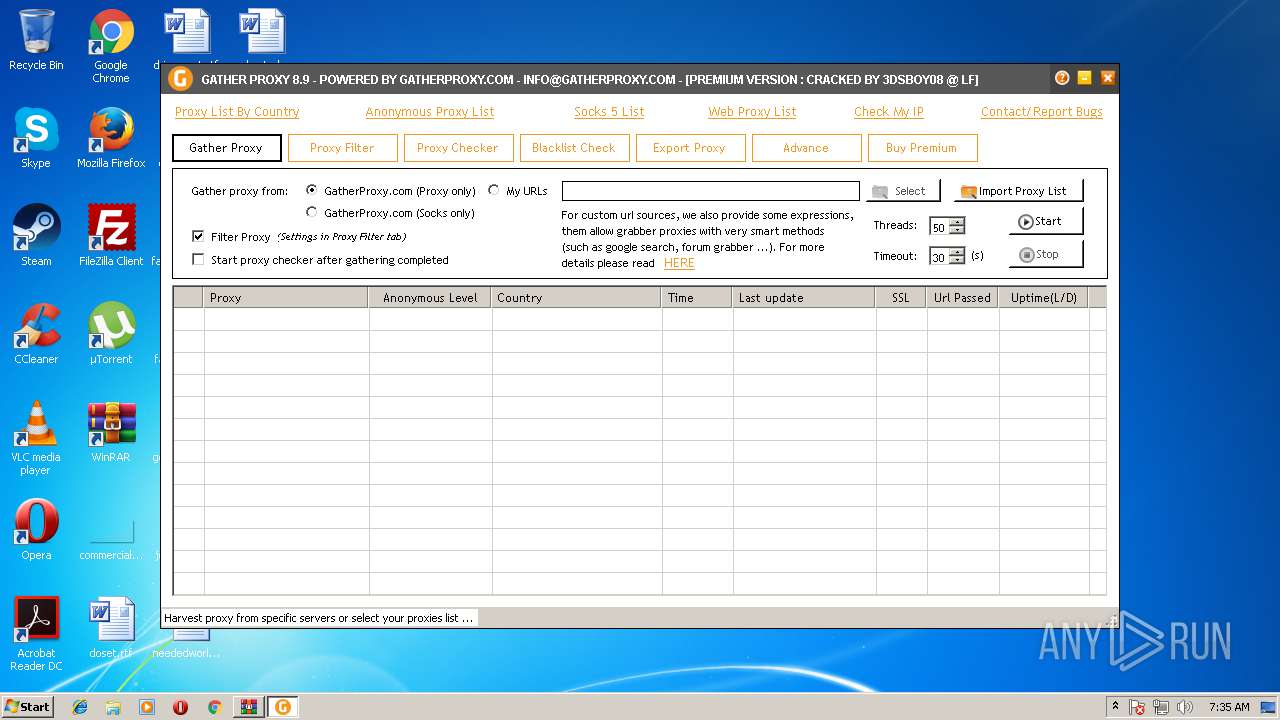Select the My URLs radio option

pos(494,190)
